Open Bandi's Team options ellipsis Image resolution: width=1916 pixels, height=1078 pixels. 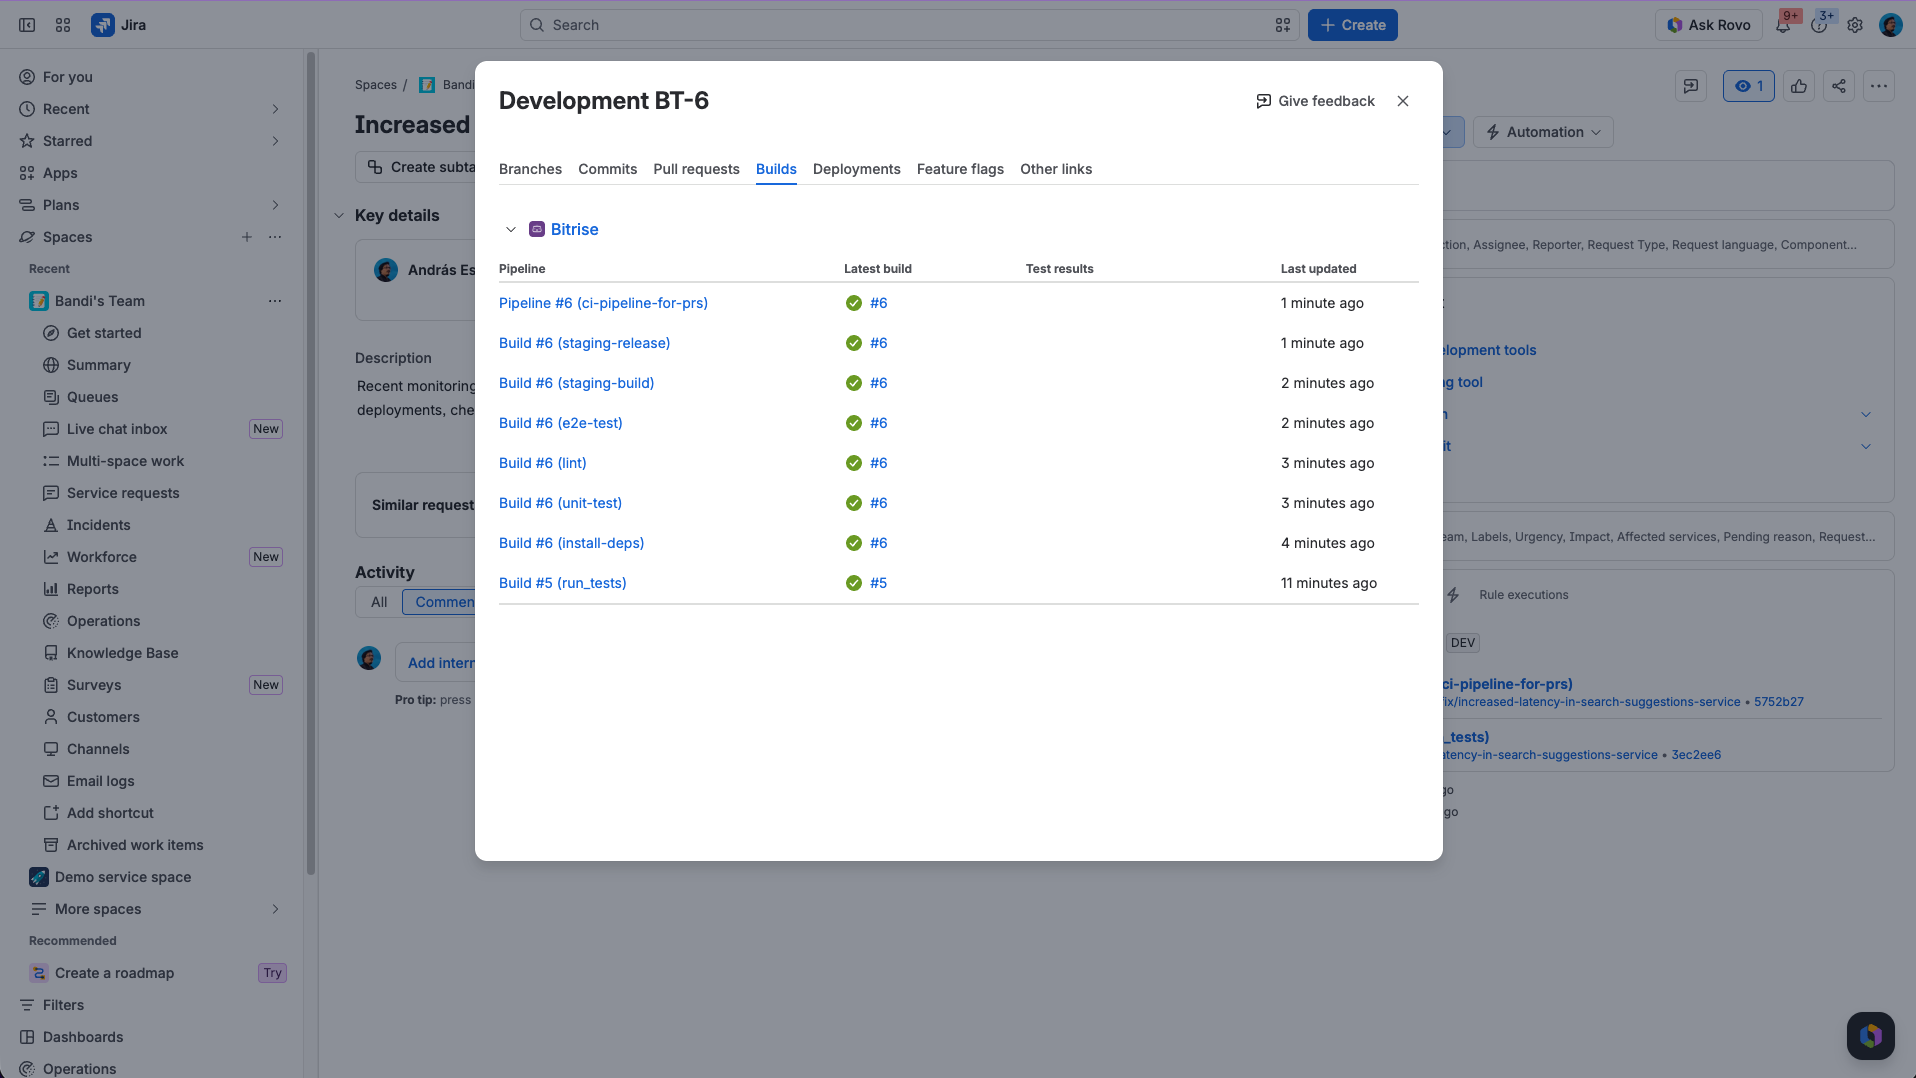(275, 301)
